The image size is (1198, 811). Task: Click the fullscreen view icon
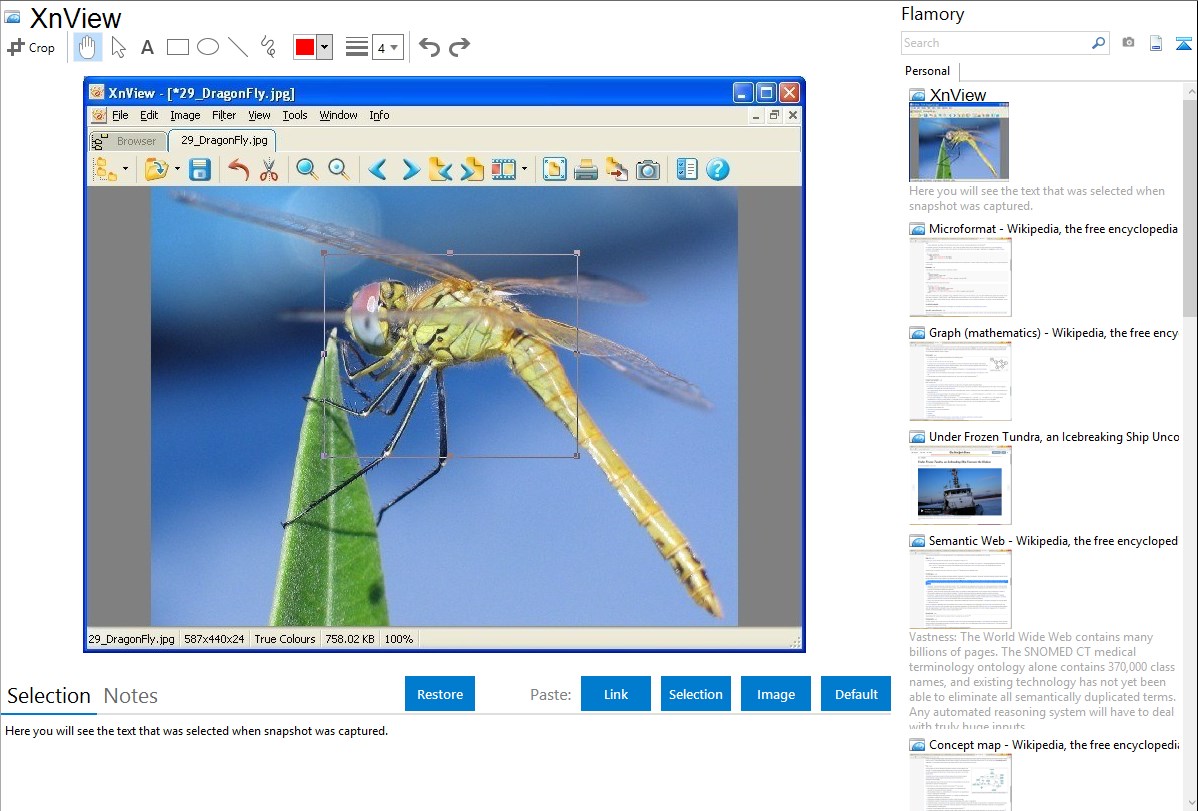tap(555, 169)
